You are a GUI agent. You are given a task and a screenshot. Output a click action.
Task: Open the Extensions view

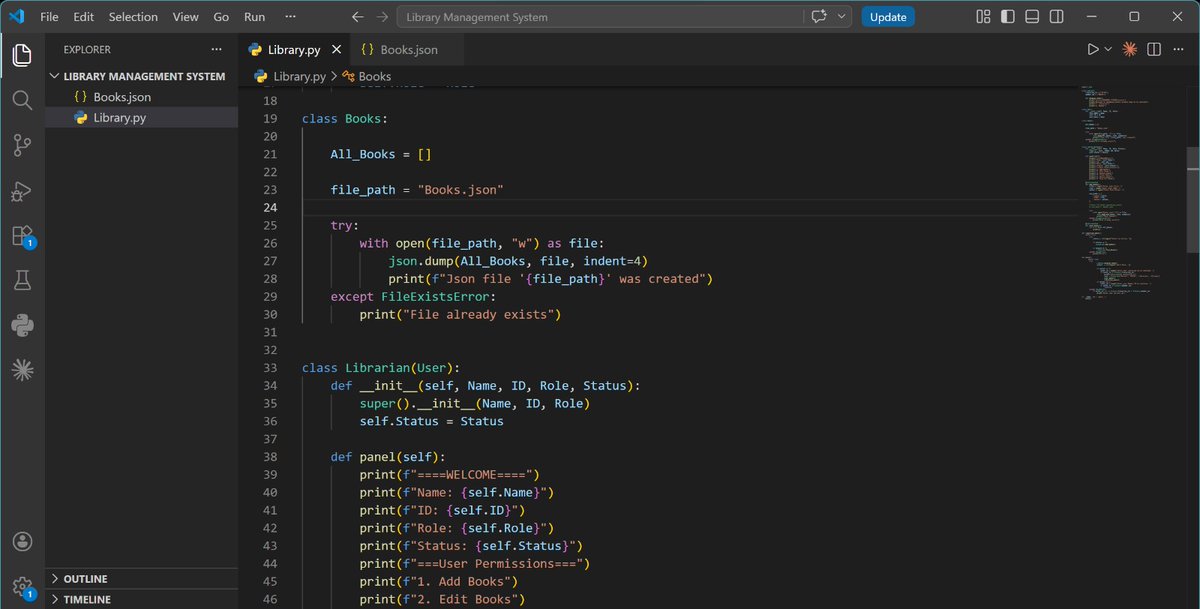[x=22, y=236]
